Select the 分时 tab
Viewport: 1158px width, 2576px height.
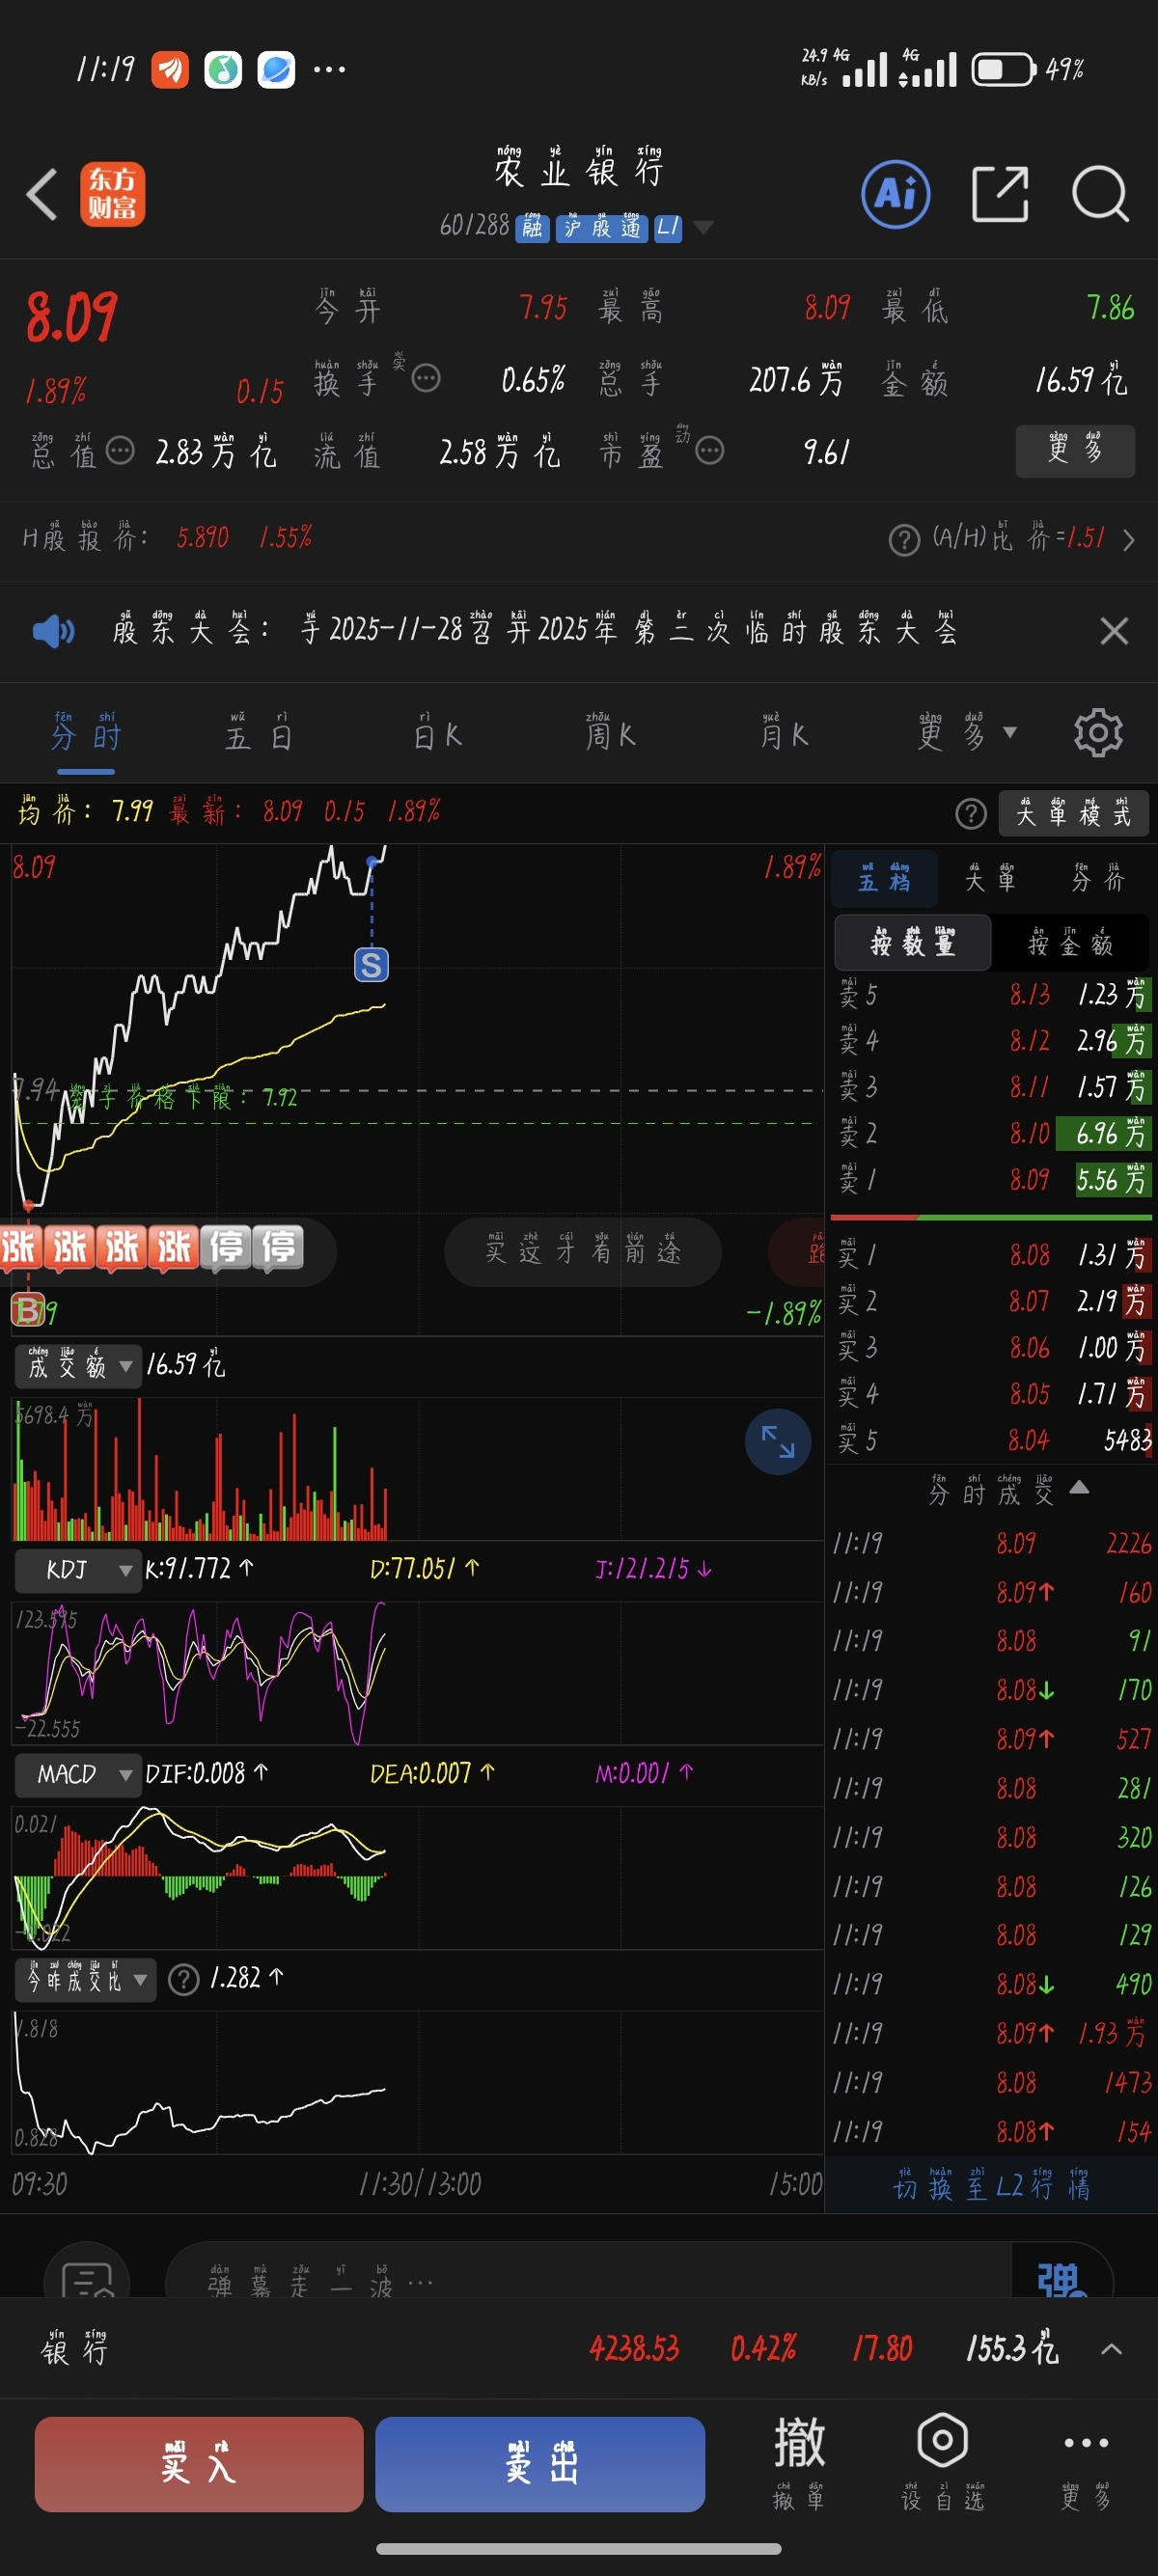(86, 734)
